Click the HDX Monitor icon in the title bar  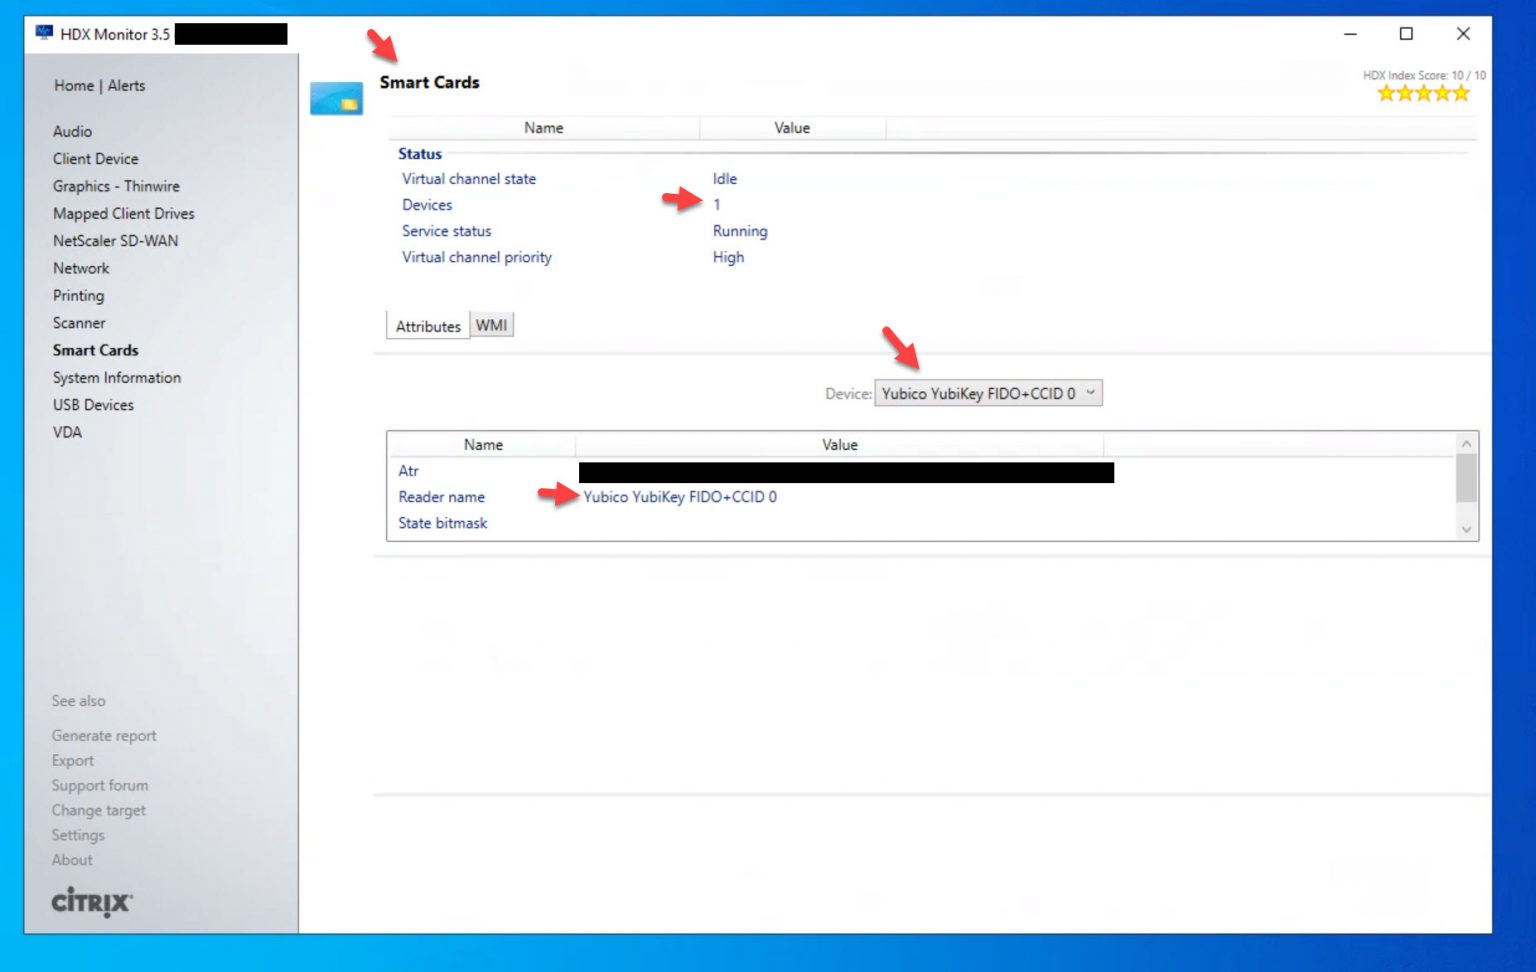(x=42, y=33)
